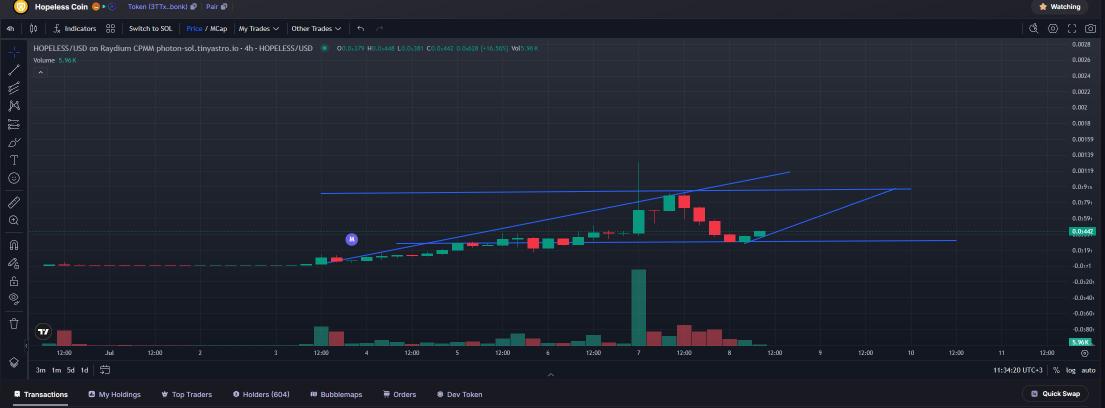Expand the My Trades dropdown
The height and width of the screenshot is (408, 1105).
259,29
